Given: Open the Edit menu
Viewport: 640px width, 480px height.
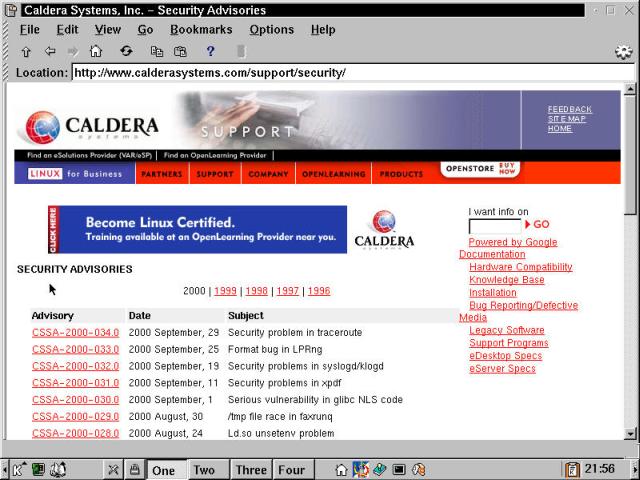Looking at the screenshot, I should point(67,30).
